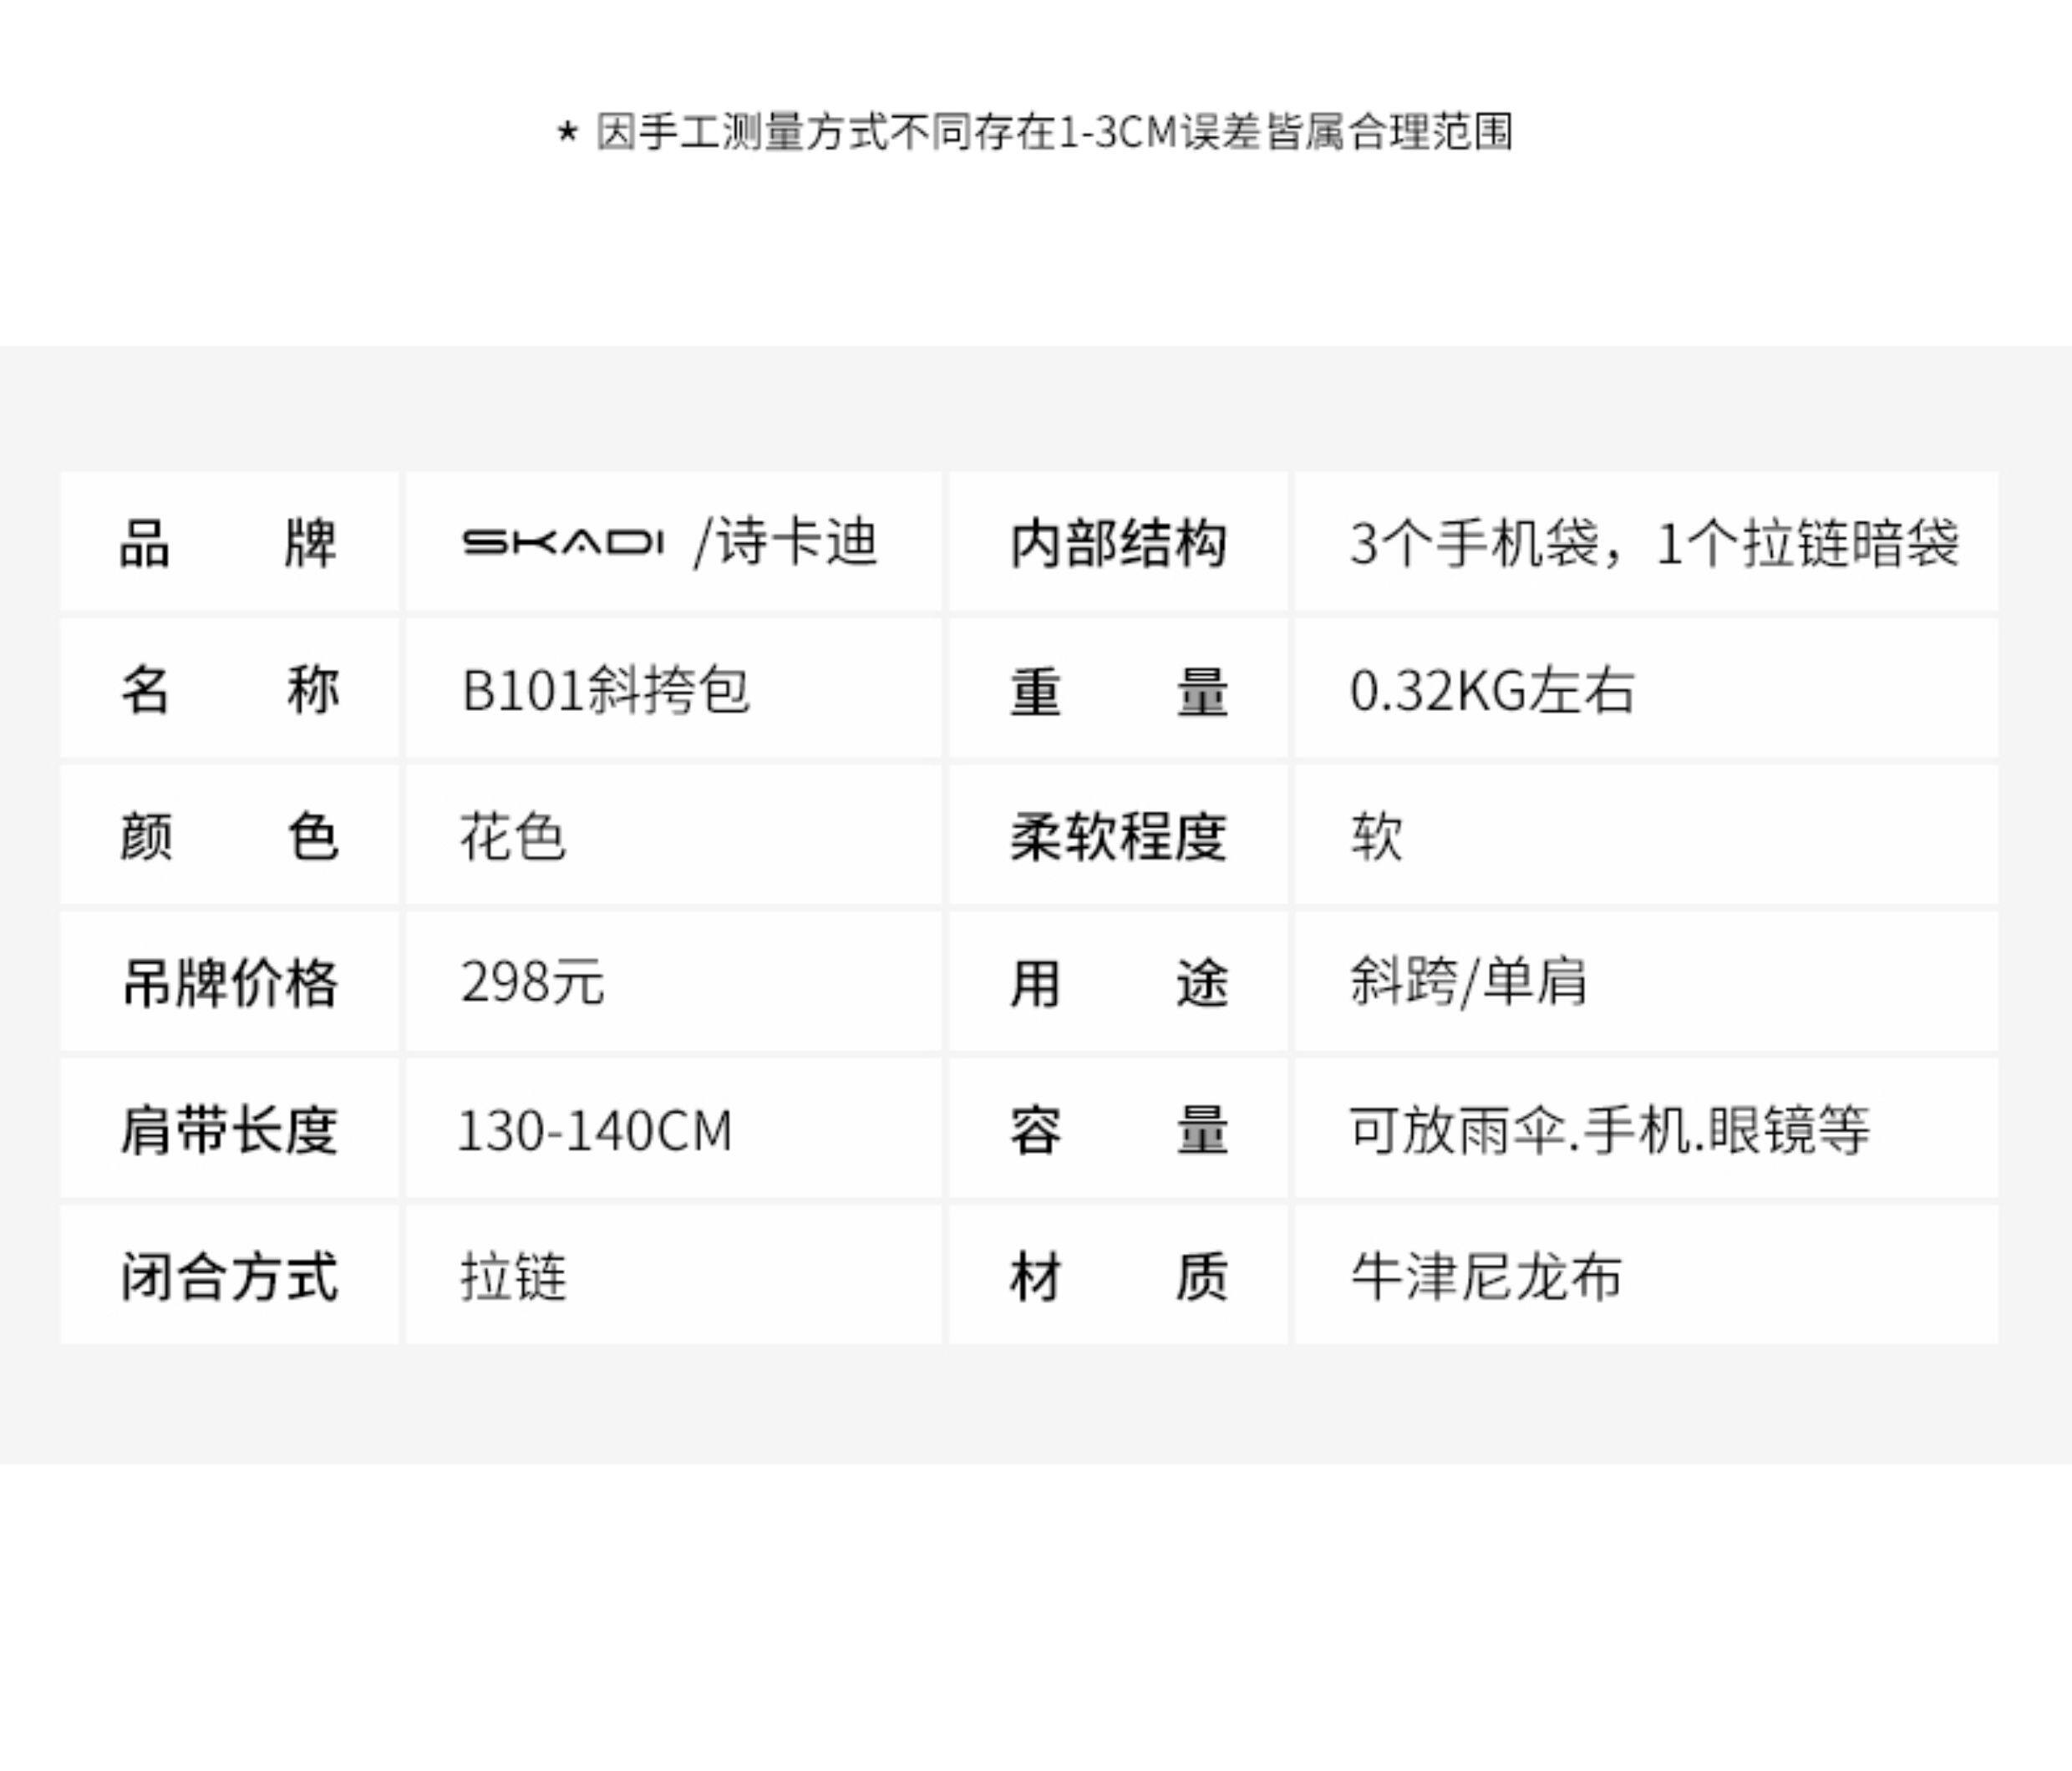
Task: Click the 软 softness value
Action: pos(1376,836)
